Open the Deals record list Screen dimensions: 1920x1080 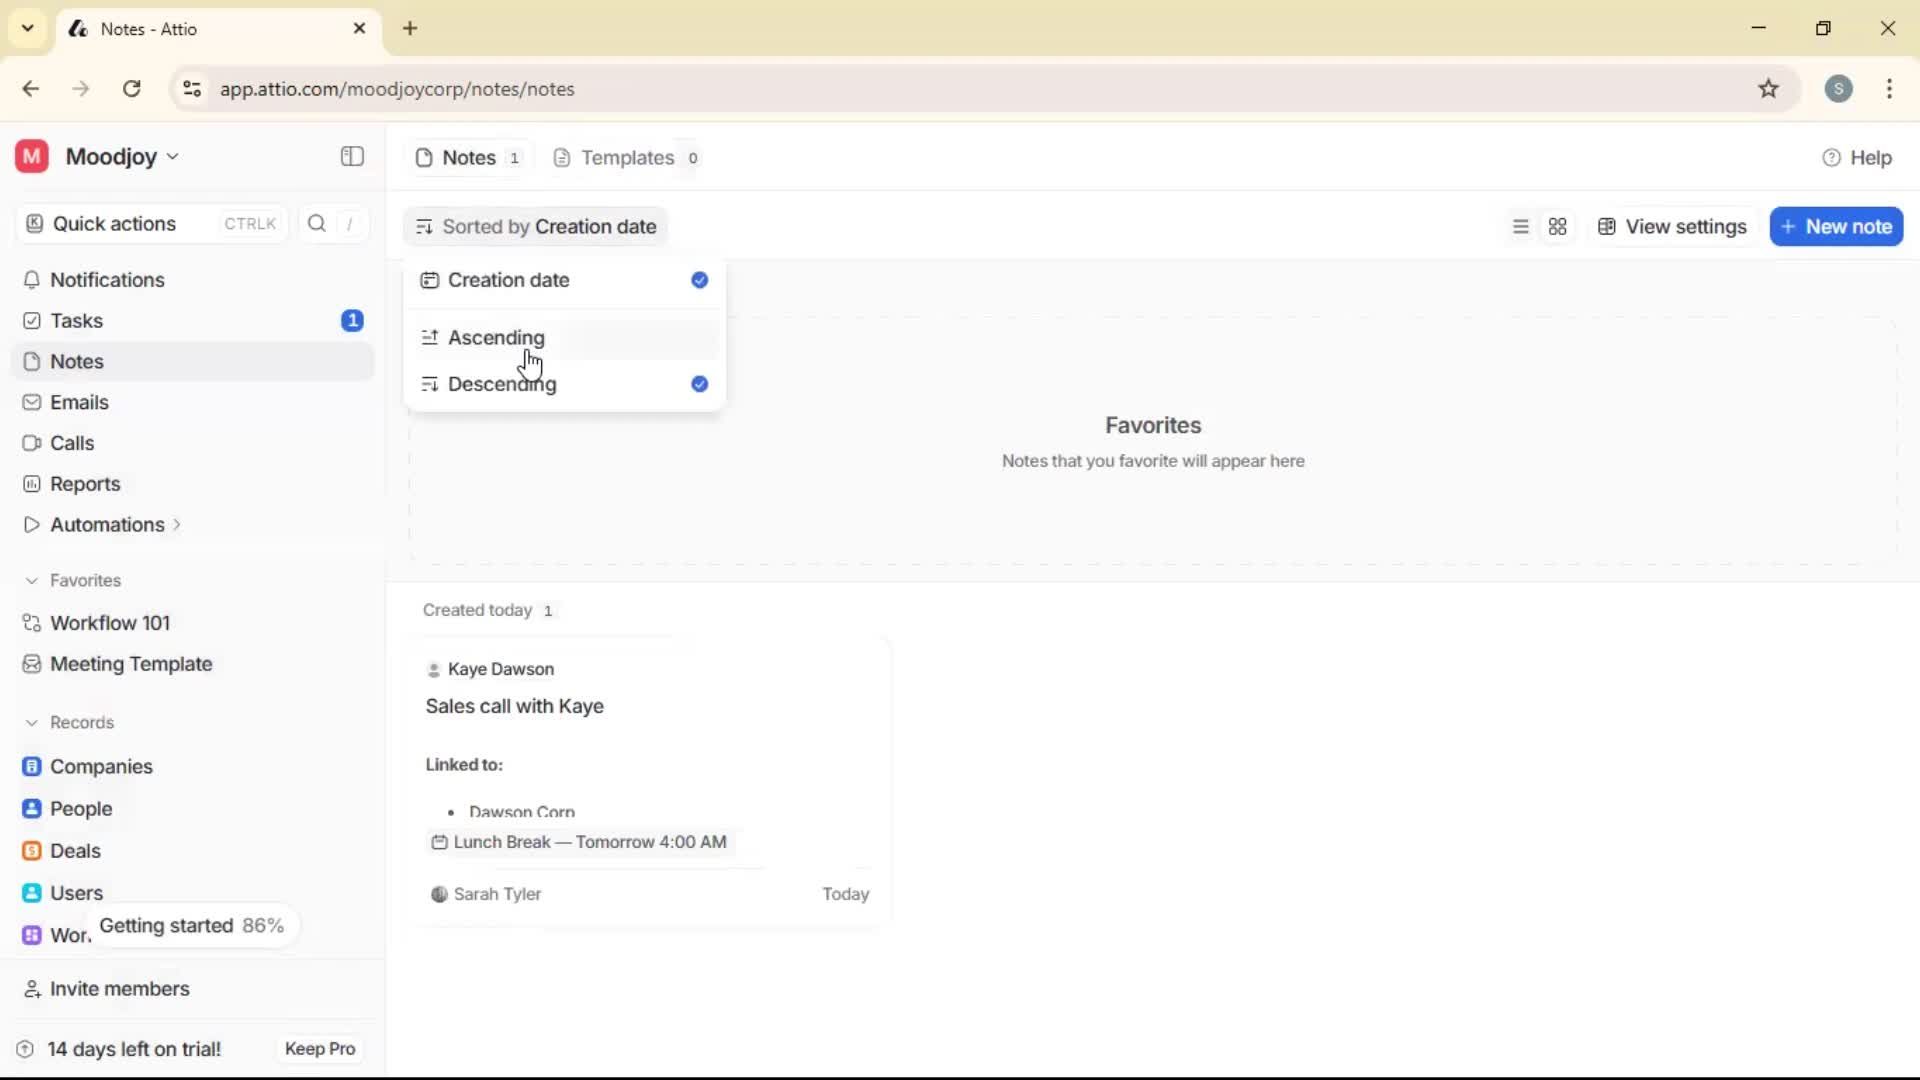pos(74,851)
